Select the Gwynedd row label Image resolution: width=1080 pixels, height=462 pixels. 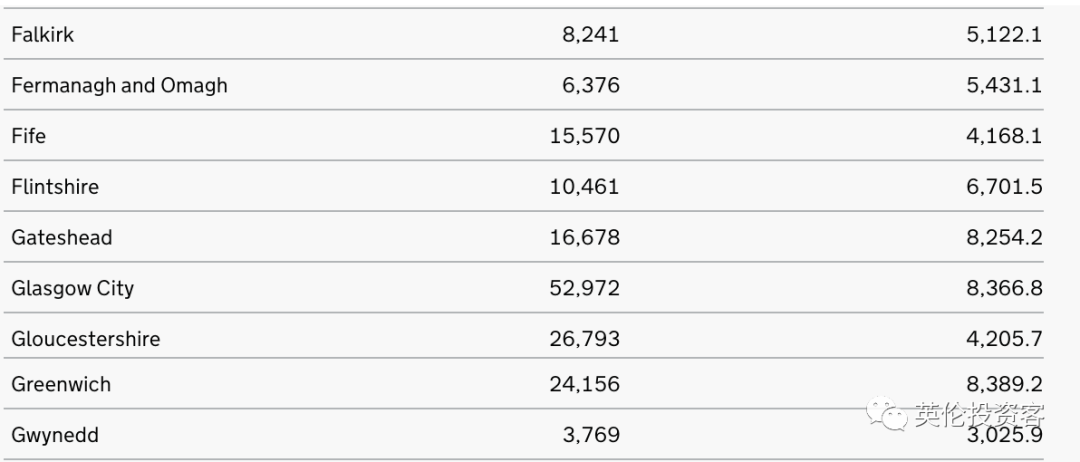[55, 435]
